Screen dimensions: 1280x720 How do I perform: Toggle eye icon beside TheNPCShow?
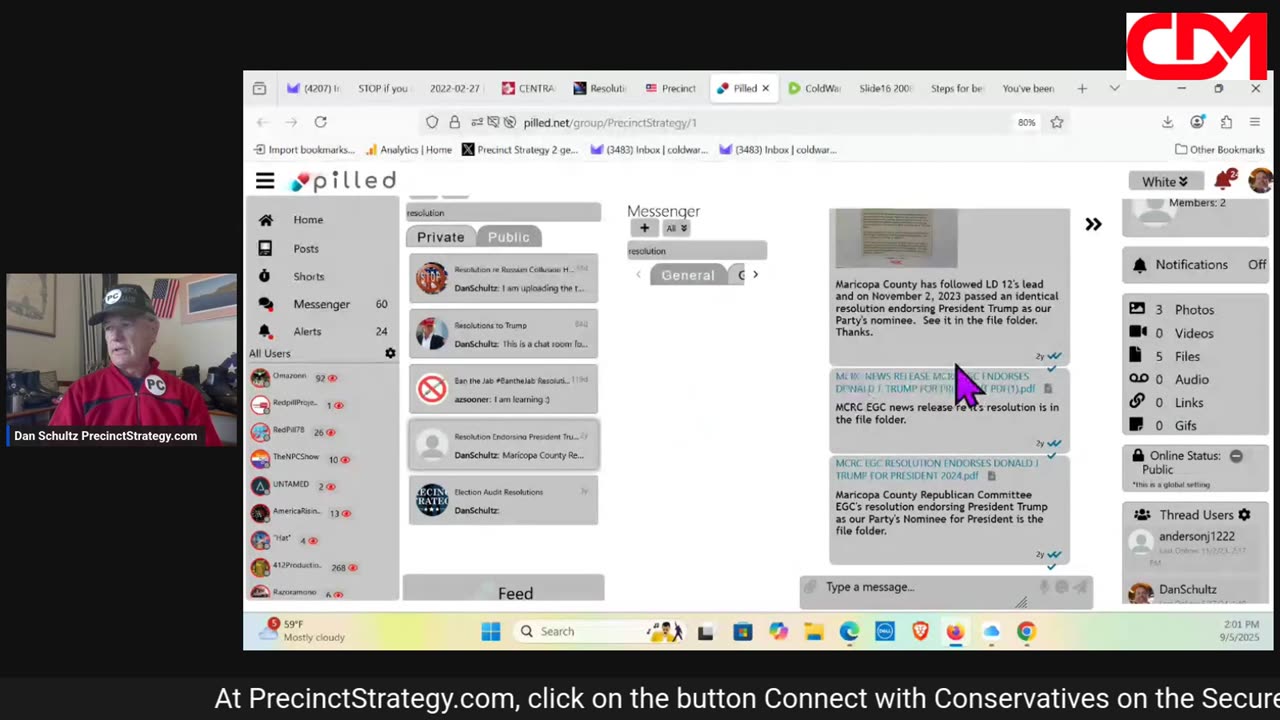346,460
